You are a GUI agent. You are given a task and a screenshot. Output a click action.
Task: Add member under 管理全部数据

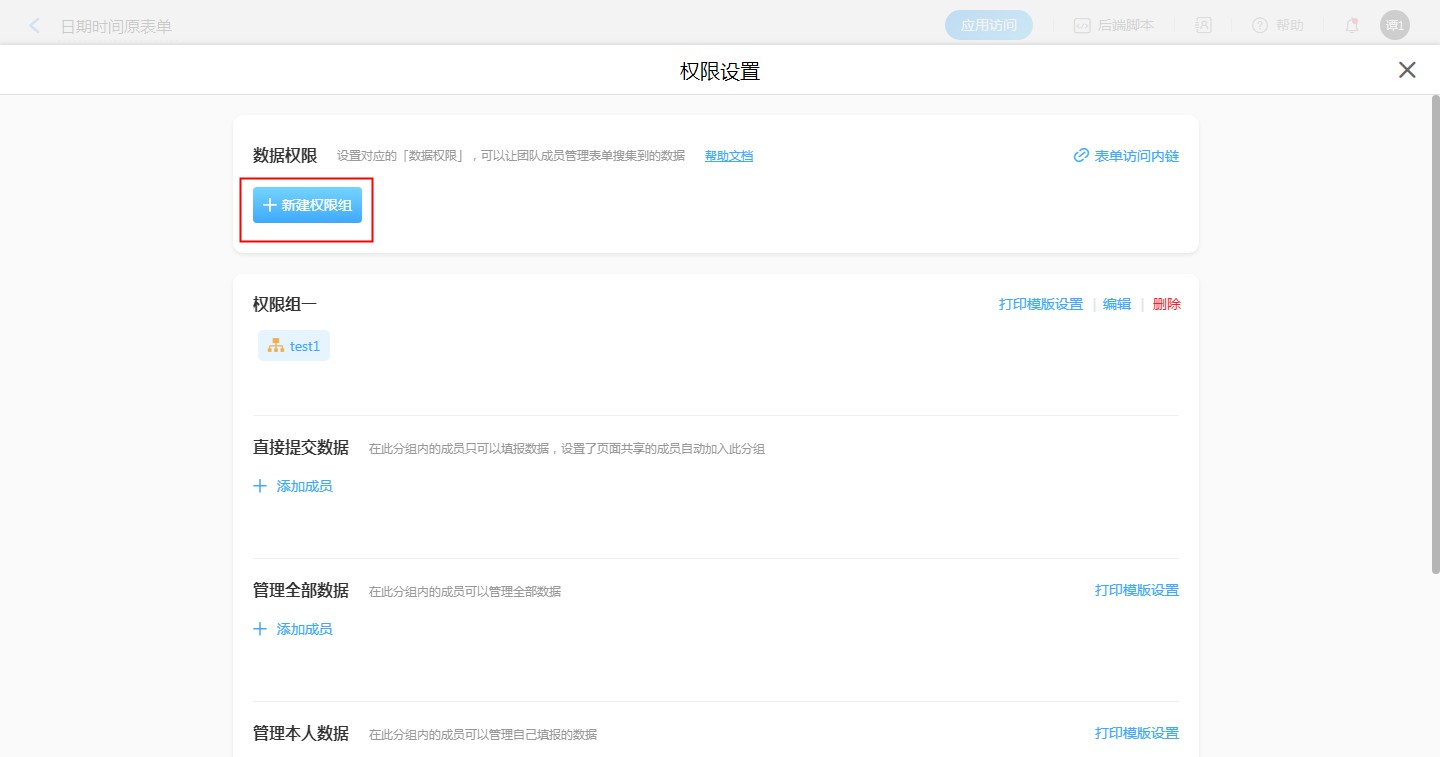coord(294,629)
